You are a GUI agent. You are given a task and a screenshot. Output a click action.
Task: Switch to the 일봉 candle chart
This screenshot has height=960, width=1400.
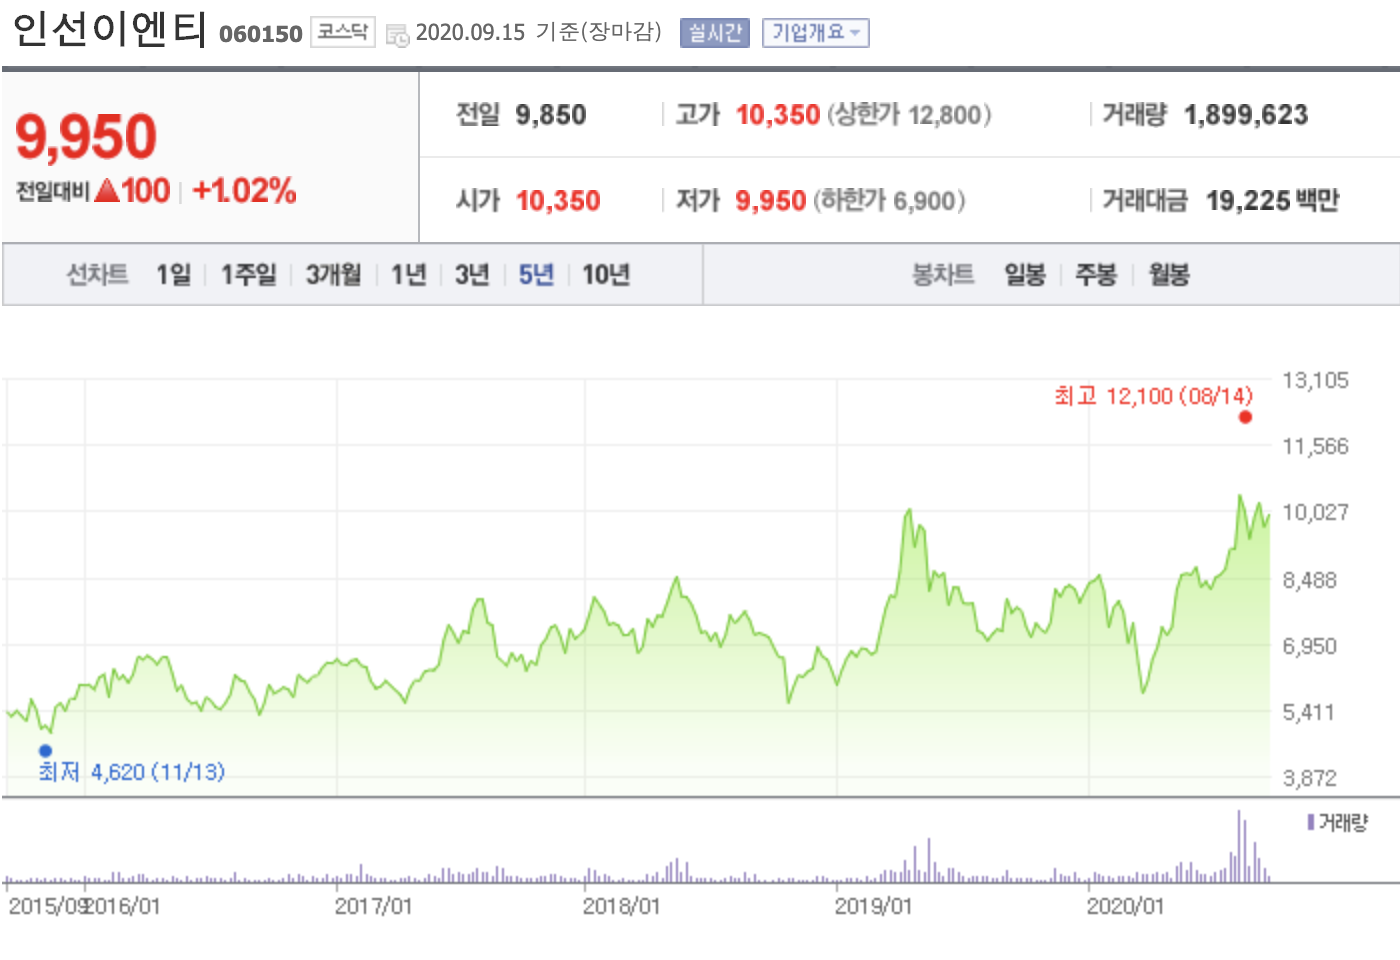[x=1025, y=274]
